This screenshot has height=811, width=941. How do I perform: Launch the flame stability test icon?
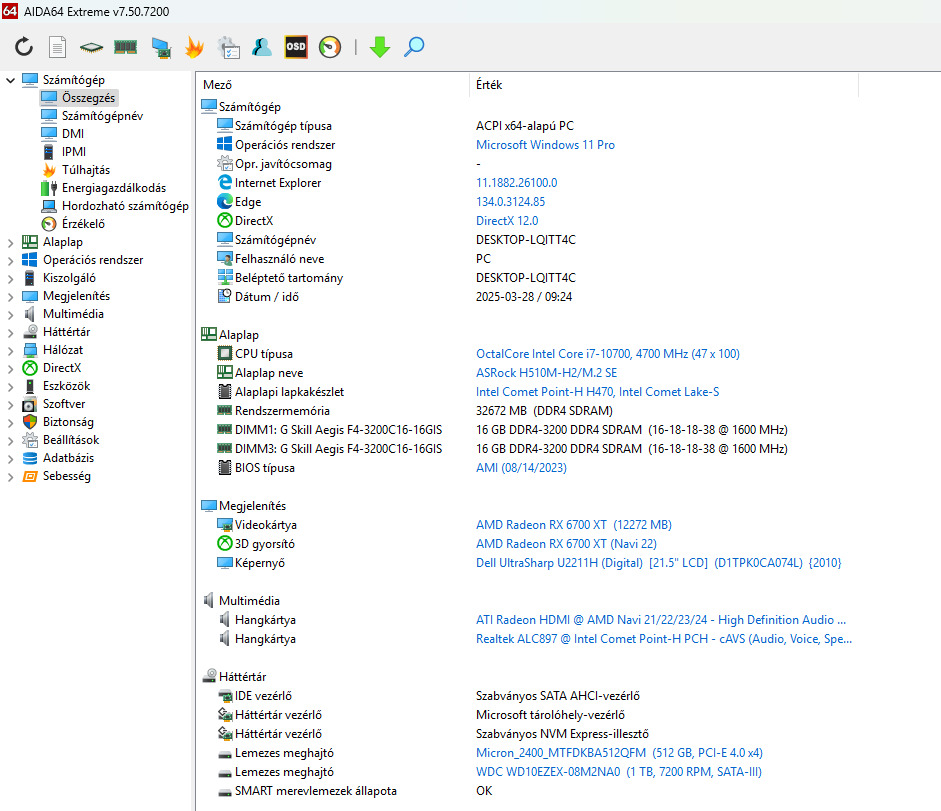click(x=194, y=47)
